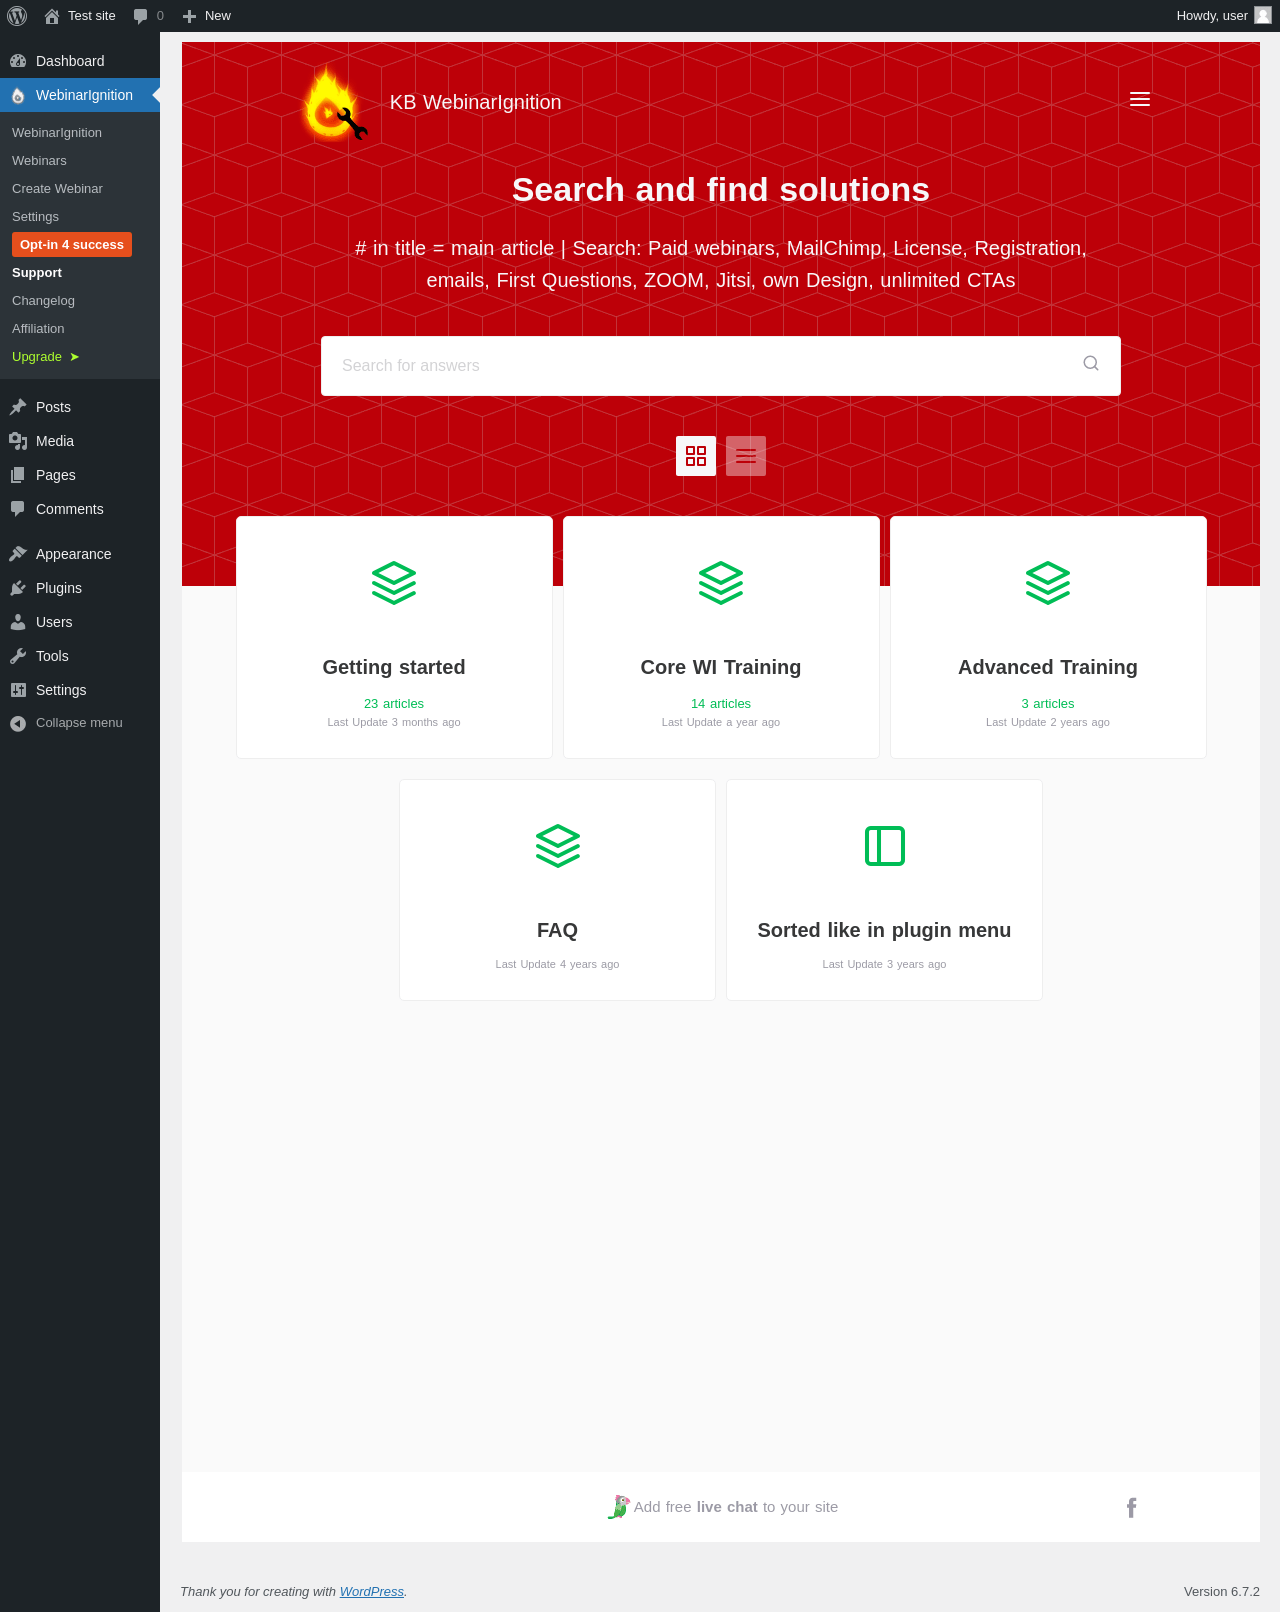
Task: Click the Users person icon
Action: pyautogui.click(x=18, y=622)
